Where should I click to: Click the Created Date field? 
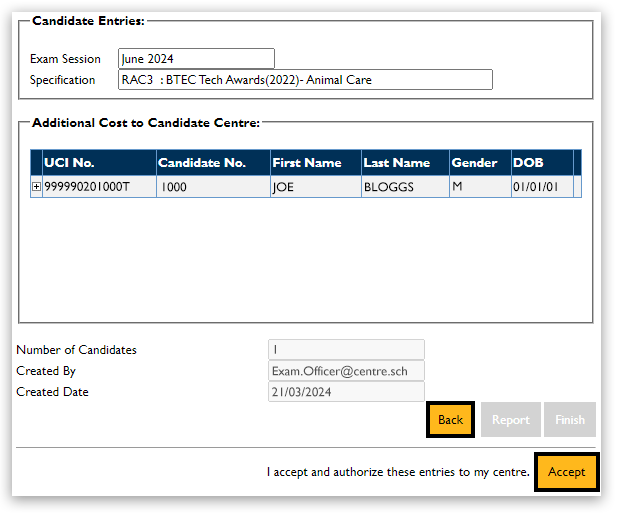346,392
